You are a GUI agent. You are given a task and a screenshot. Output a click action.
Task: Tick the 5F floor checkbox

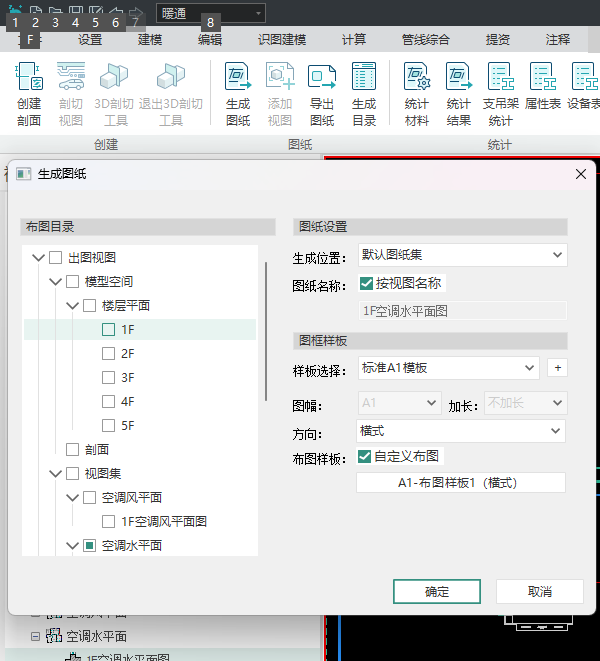coord(108,425)
